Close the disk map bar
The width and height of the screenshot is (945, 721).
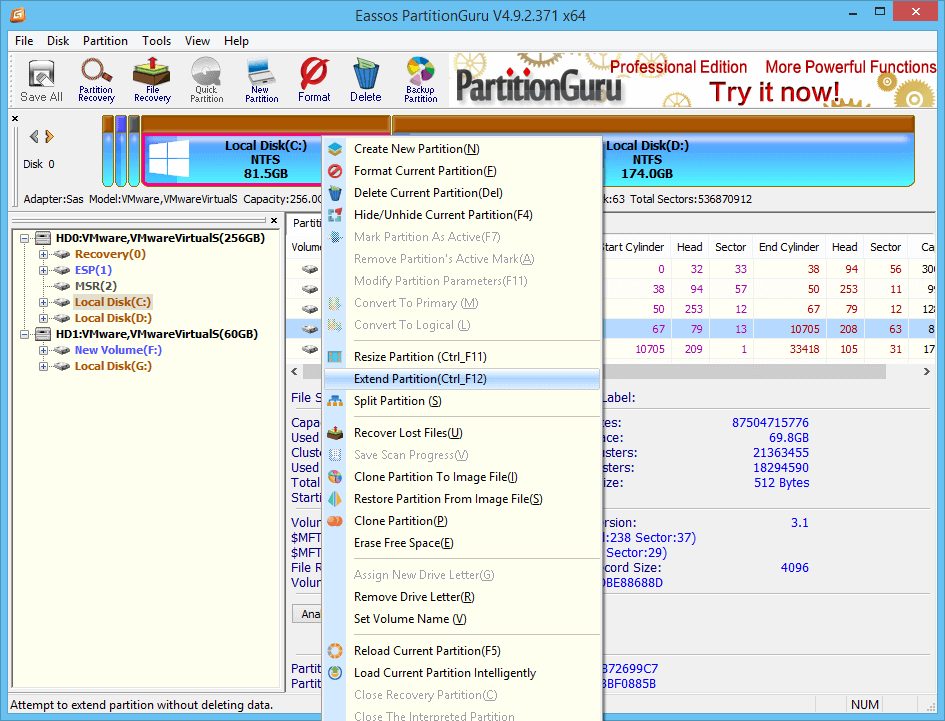[x=15, y=119]
